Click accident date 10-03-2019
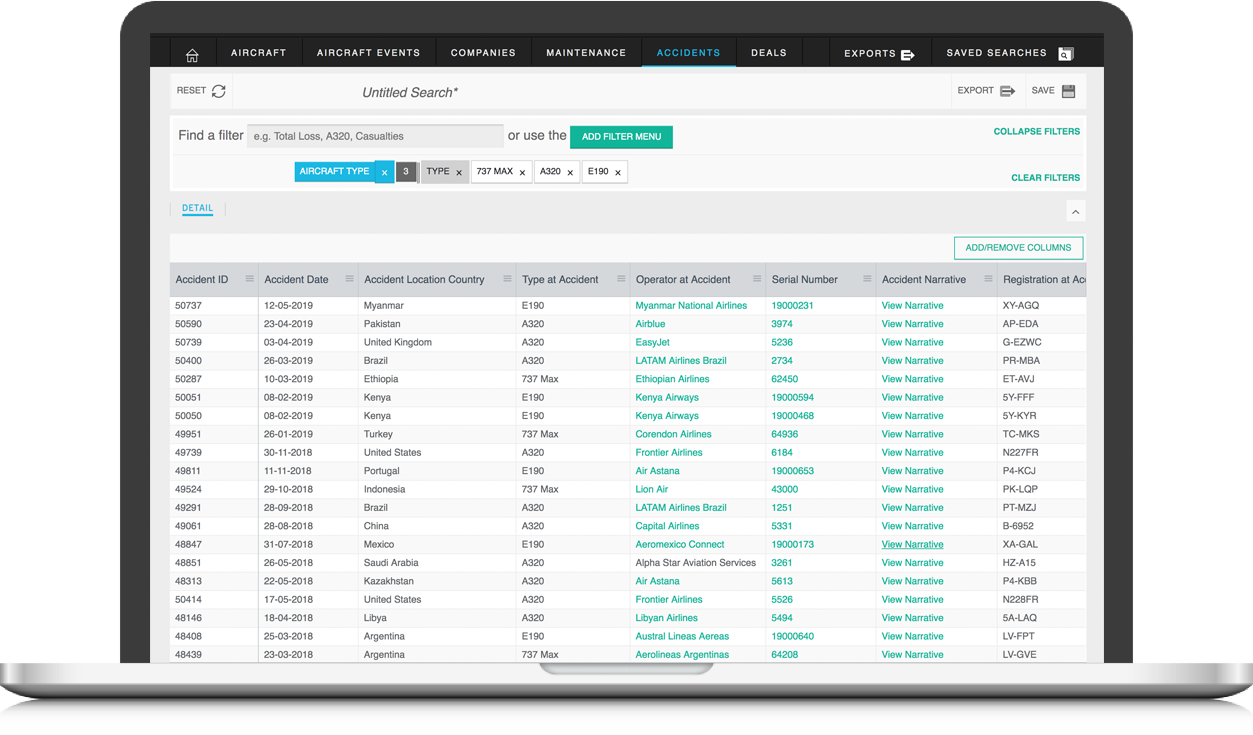Screen dimensions: 1253x735 click(x=288, y=379)
